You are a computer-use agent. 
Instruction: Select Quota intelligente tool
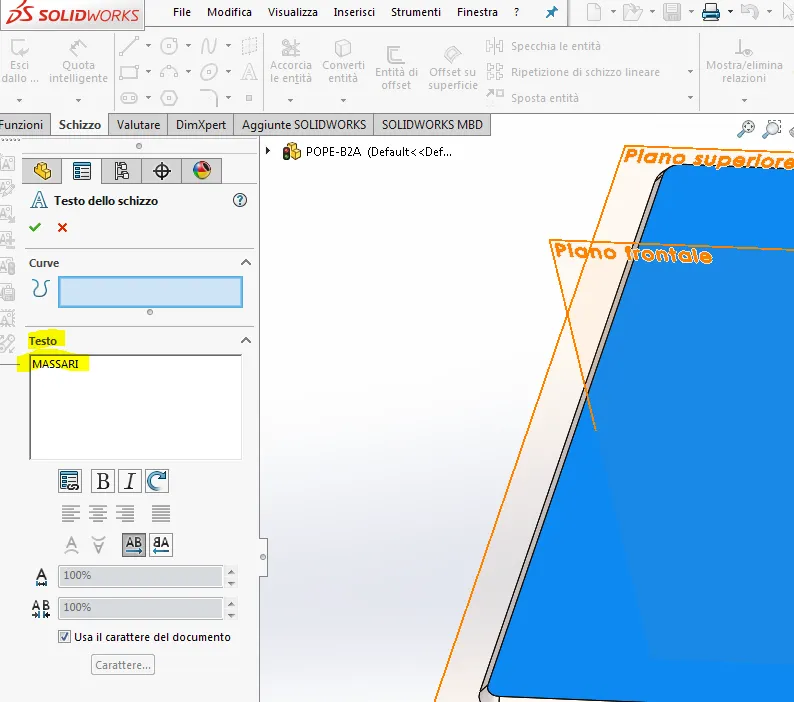point(78,62)
